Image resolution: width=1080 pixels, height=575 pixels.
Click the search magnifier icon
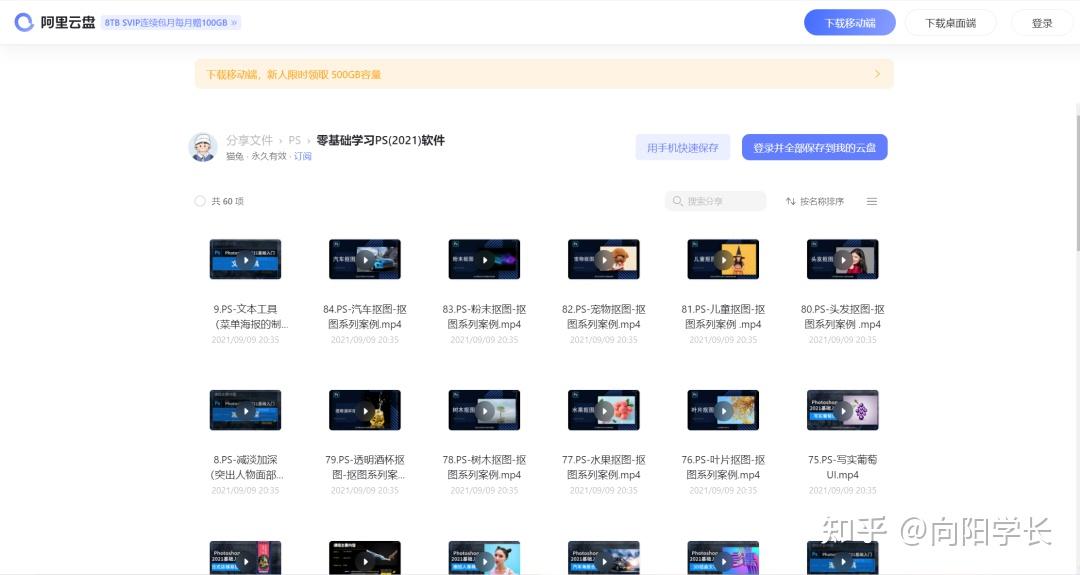(x=678, y=201)
